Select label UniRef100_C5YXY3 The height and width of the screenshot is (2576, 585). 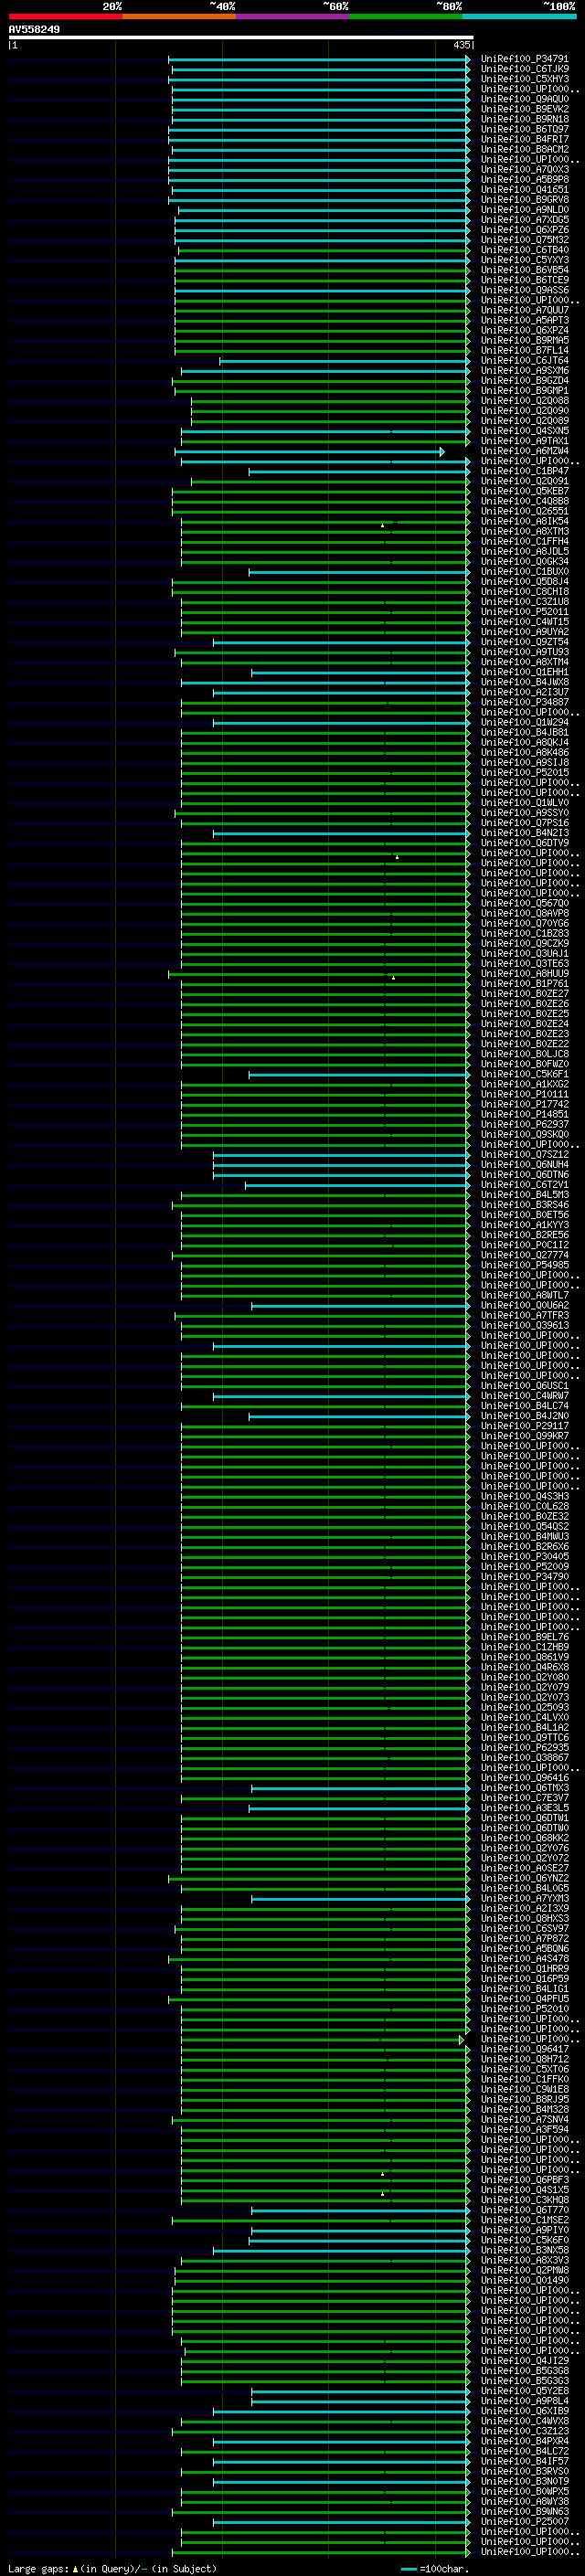coord(524,260)
